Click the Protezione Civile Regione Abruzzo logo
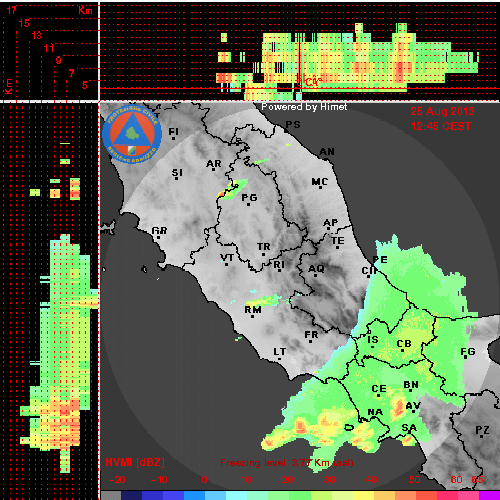The height and width of the screenshot is (500, 500). click(132, 134)
